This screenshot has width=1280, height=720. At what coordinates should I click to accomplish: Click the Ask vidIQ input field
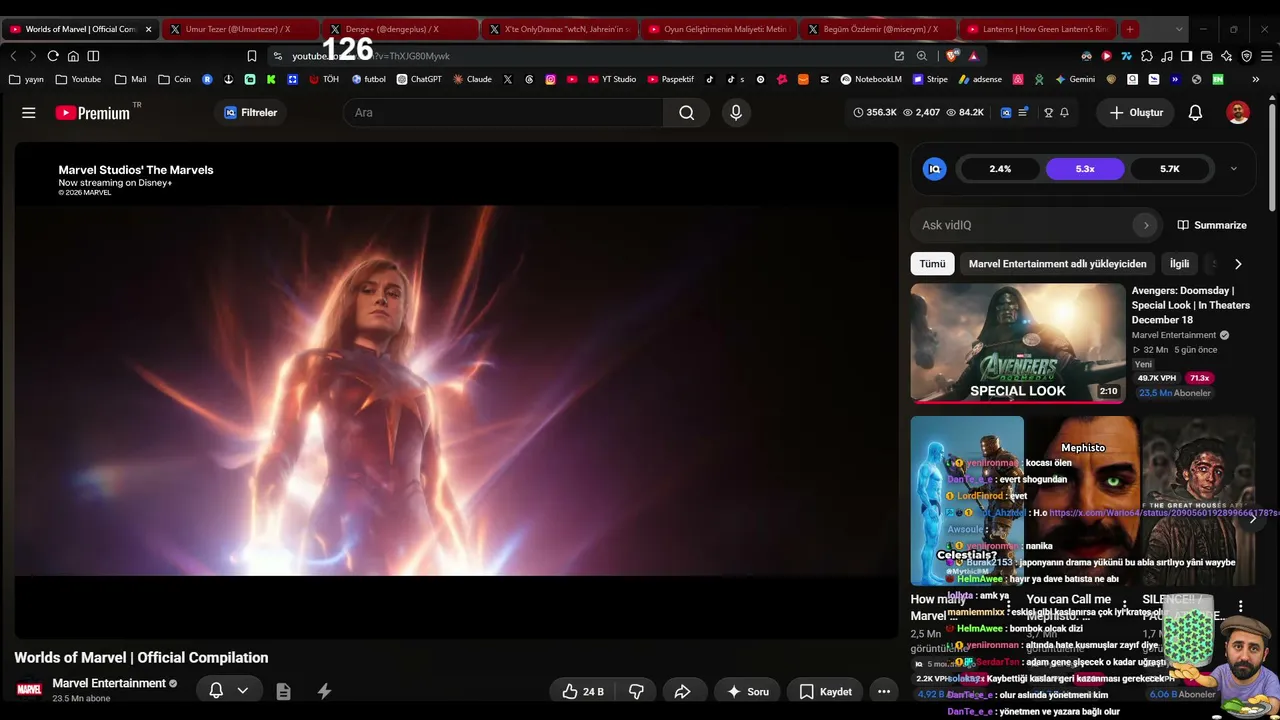click(1035, 225)
